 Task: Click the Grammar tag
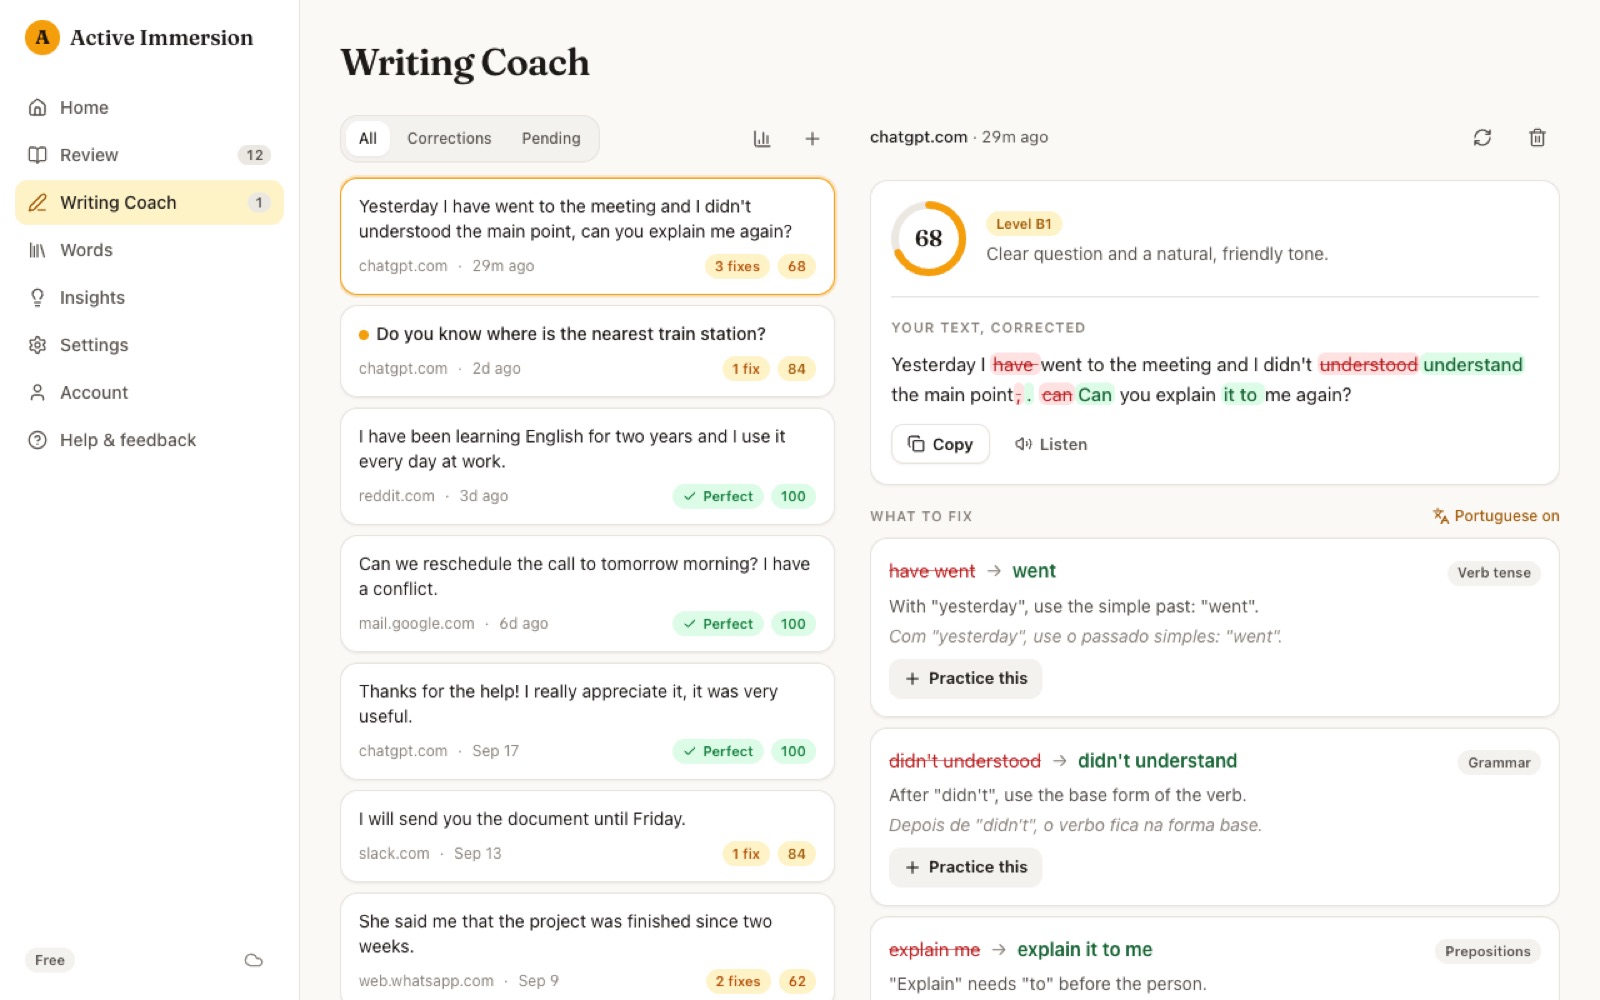click(1499, 763)
